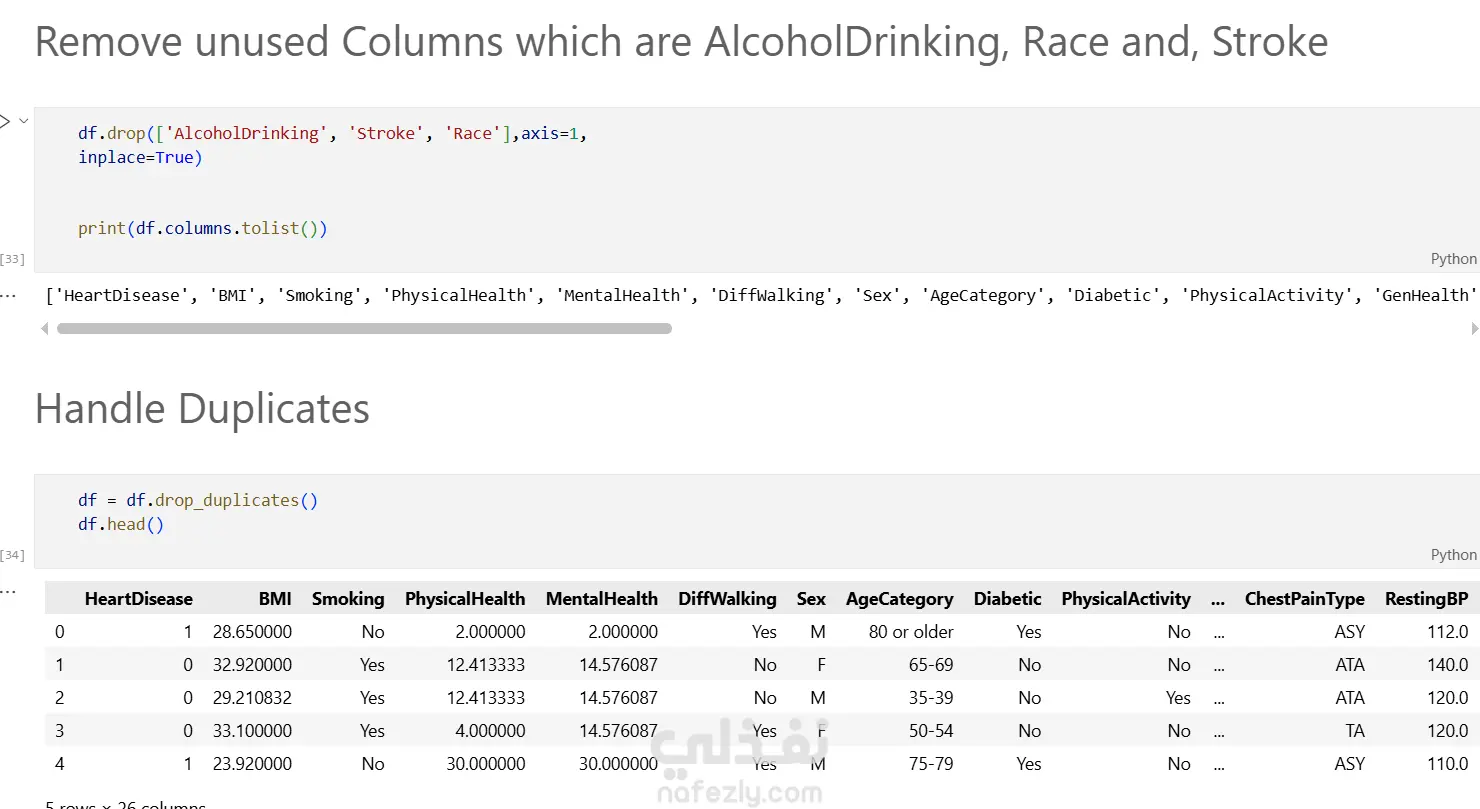
Task: Click right arrow of output horizontal scrollbar
Action: (x=1474, y=328)
